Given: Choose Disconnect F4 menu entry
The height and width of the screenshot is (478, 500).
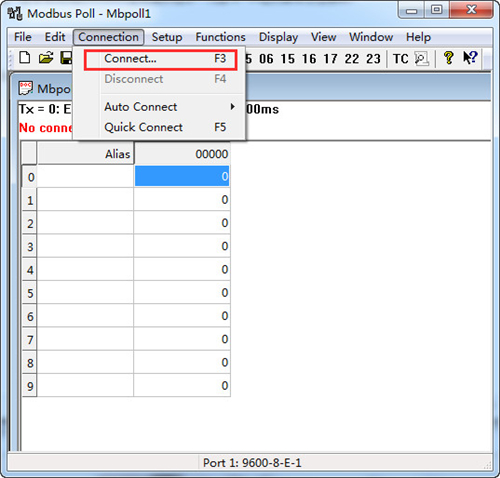Looking at the screenshot, I should pyautogui.click(x=160, y=79).
